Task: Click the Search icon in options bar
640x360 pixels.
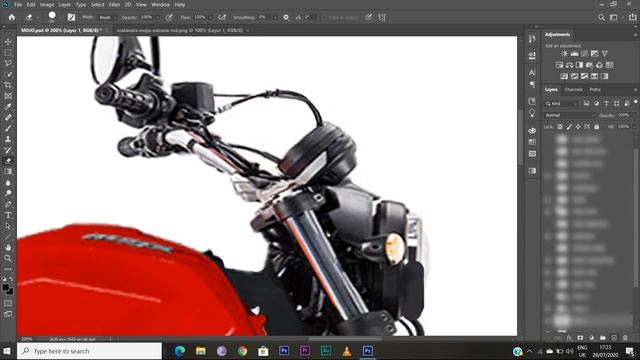Action: pos(601,17)
